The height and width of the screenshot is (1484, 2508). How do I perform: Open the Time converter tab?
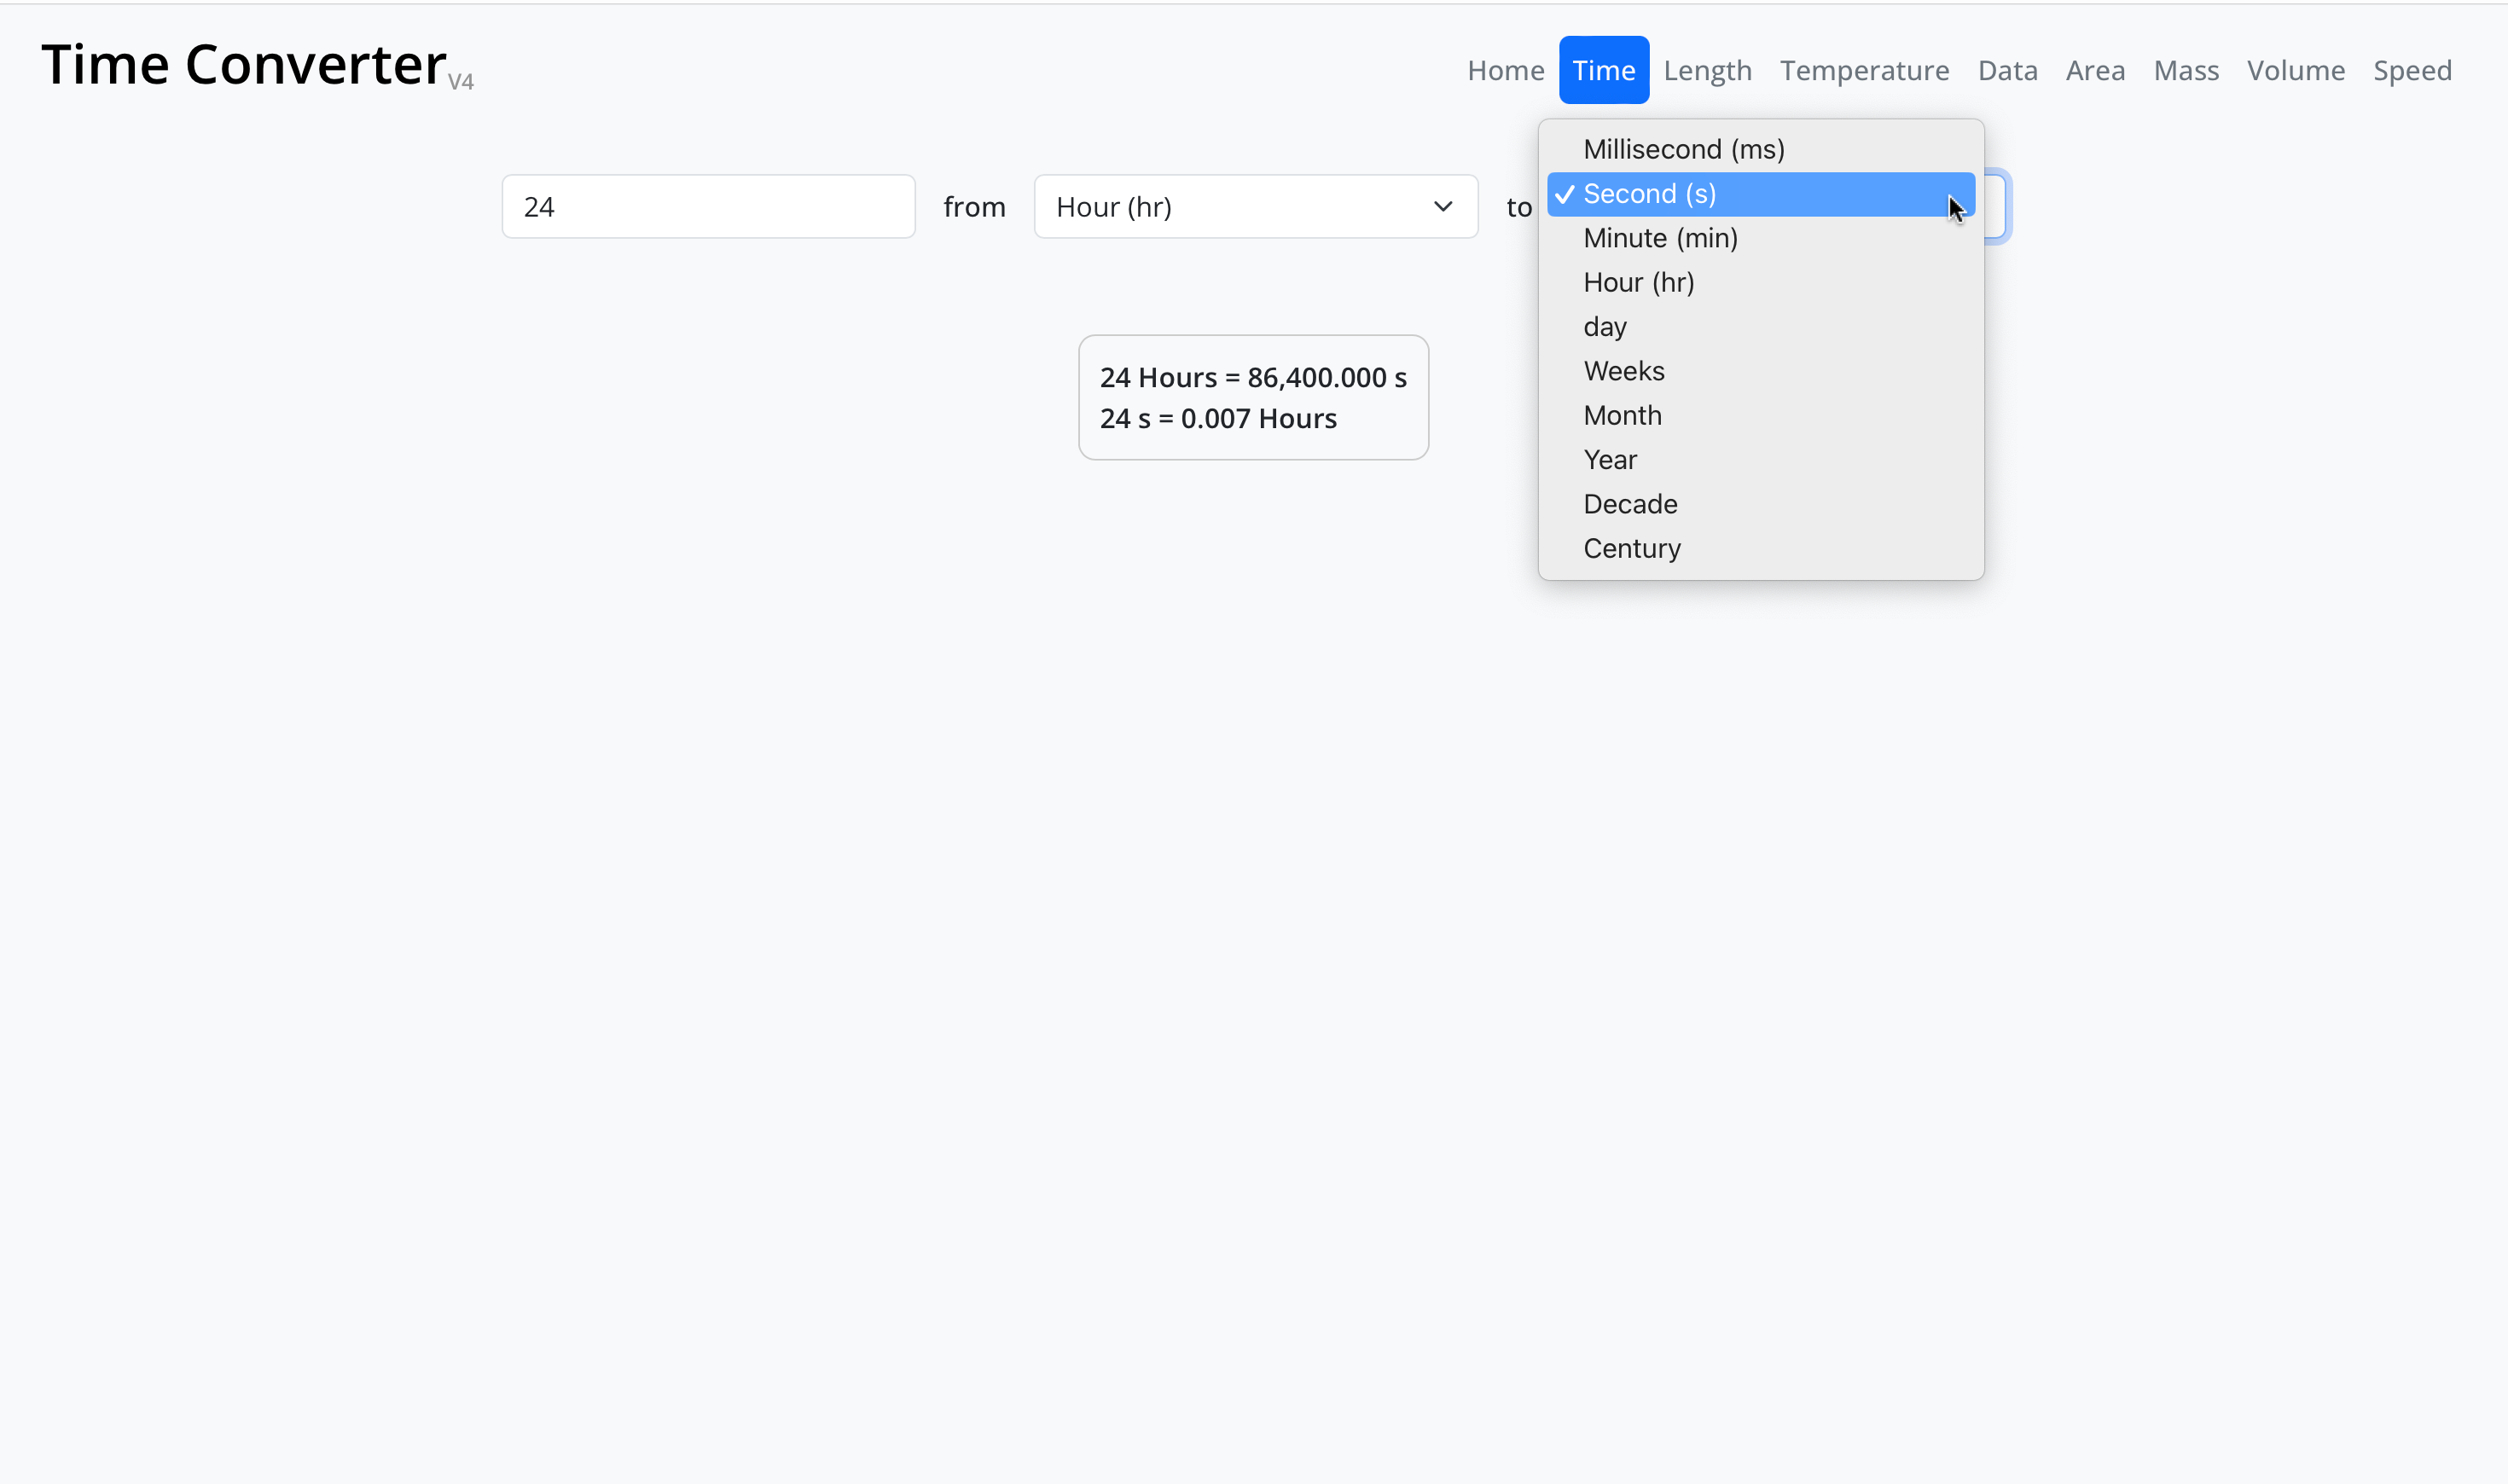coord(1604,69)
